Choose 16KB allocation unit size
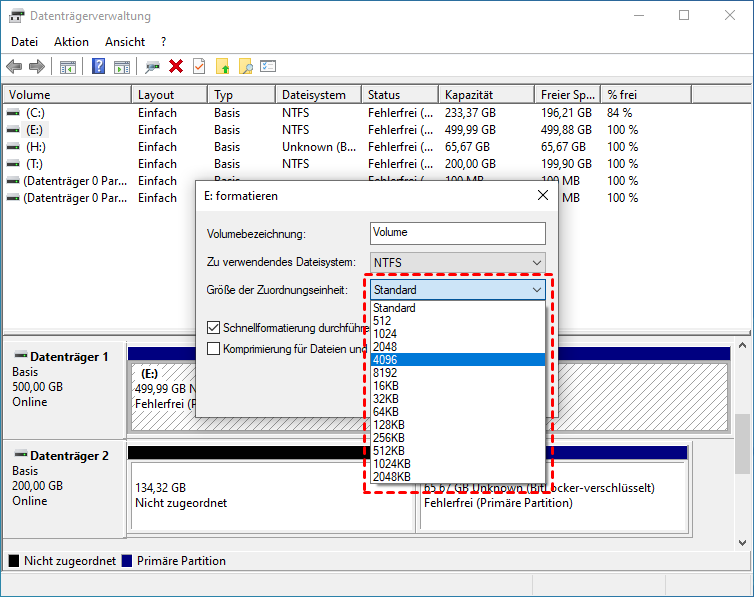754x597 pixels. [458, 386]
